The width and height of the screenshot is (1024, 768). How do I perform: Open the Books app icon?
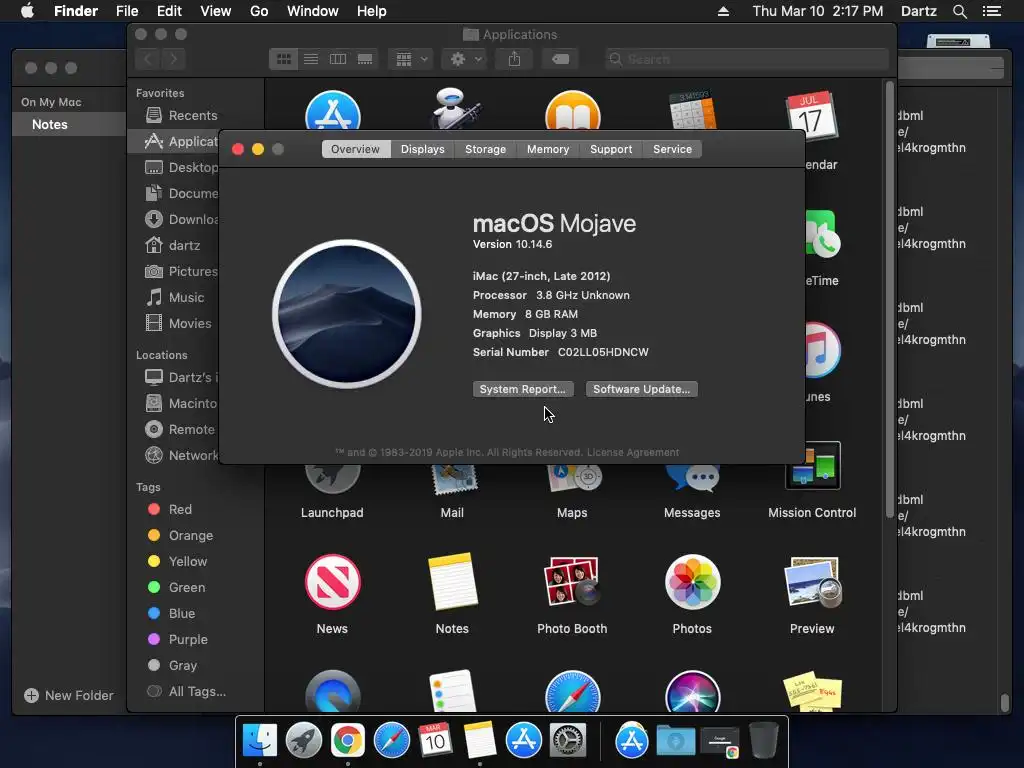573,111
